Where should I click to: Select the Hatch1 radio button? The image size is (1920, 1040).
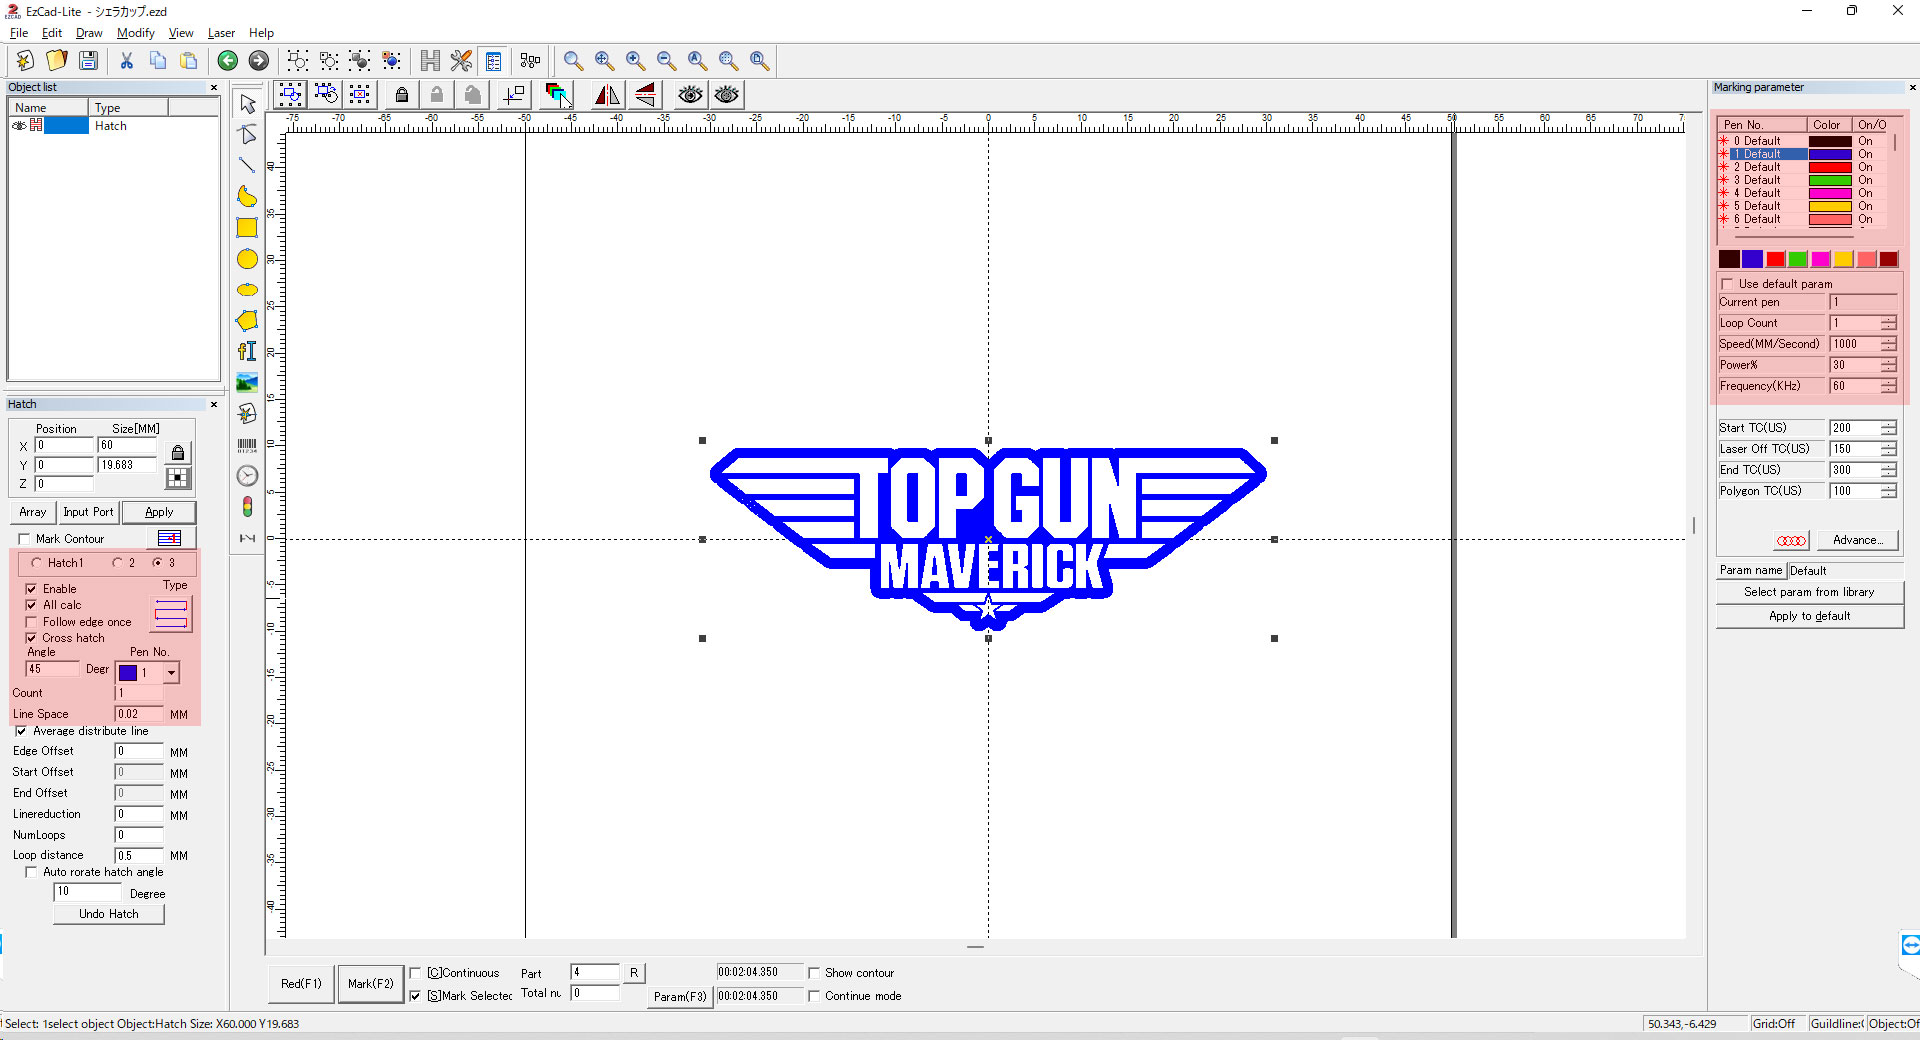pos(37,563)
